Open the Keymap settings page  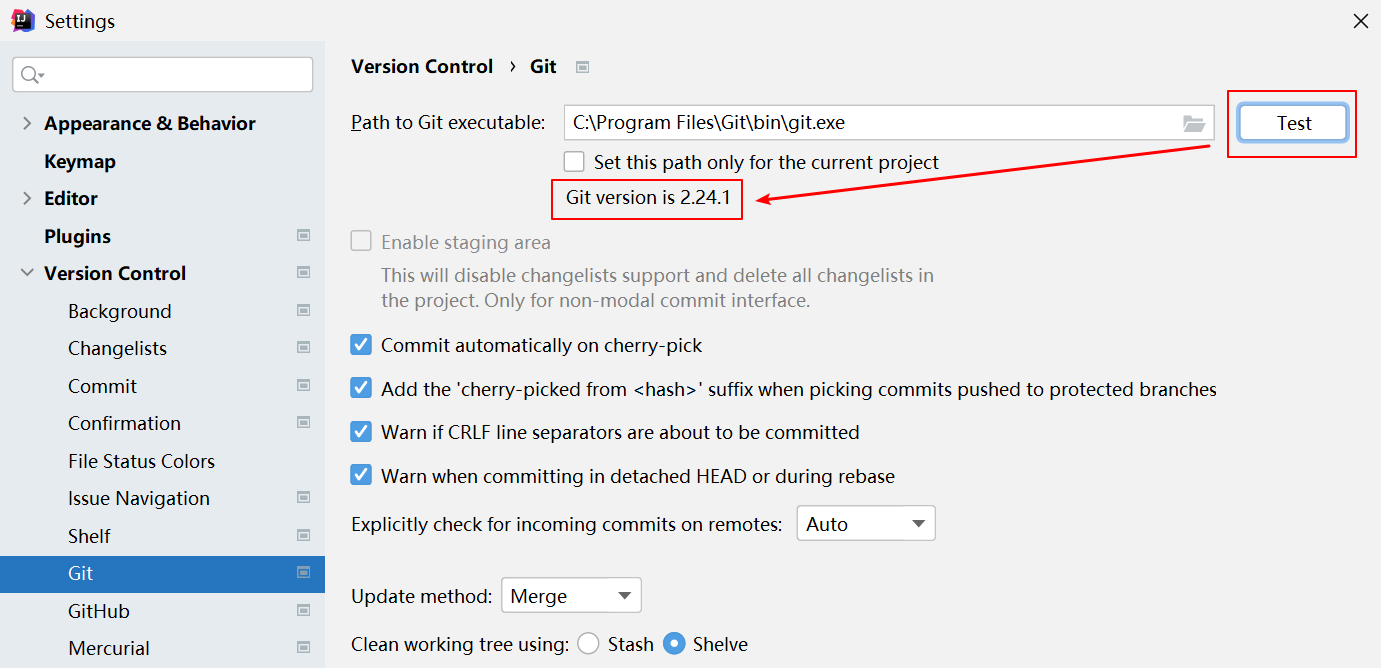pos(80,161)
